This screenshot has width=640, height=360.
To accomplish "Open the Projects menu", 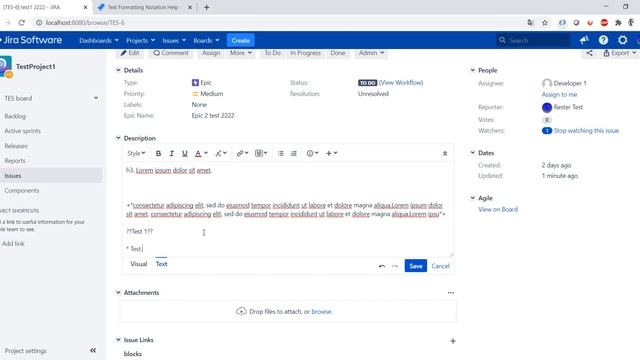I will coord(140,40).
